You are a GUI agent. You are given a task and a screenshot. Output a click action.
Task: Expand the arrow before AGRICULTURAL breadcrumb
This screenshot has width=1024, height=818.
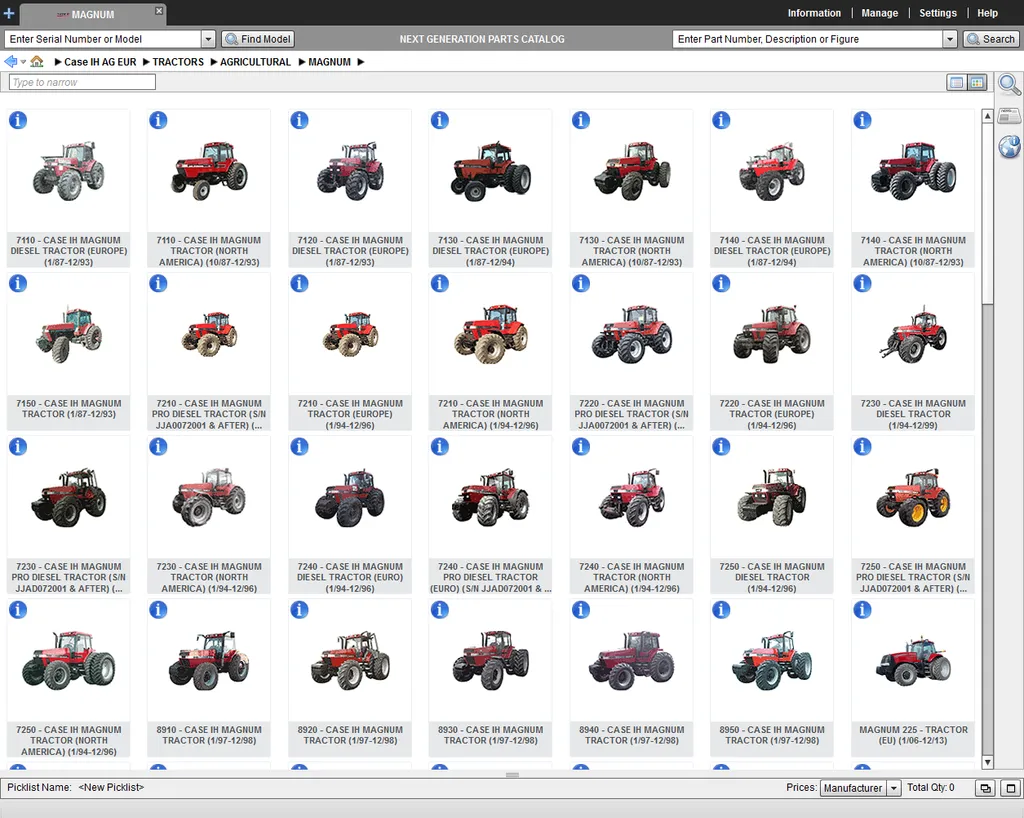tap(214, 62)
